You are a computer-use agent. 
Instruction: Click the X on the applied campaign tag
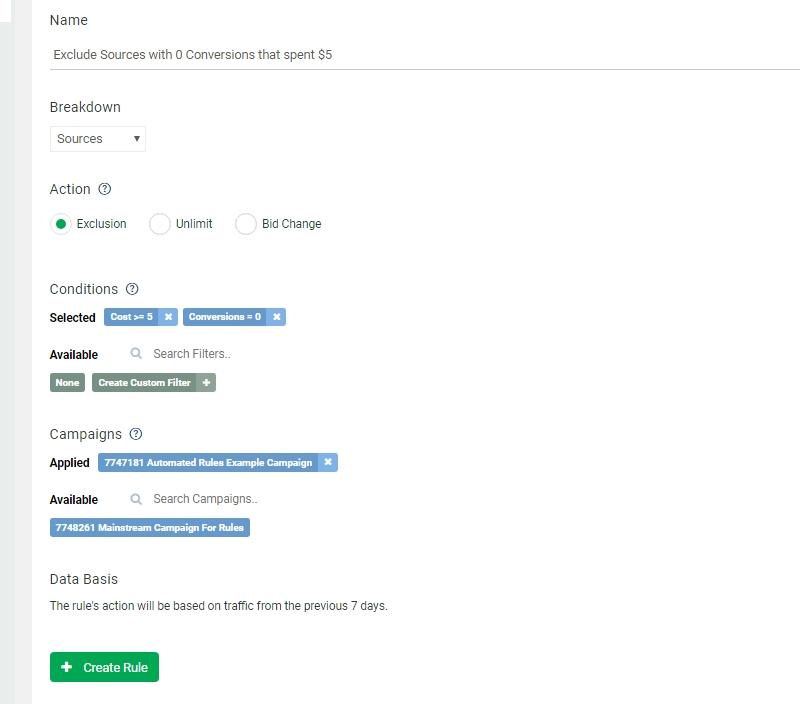[328, 462]
